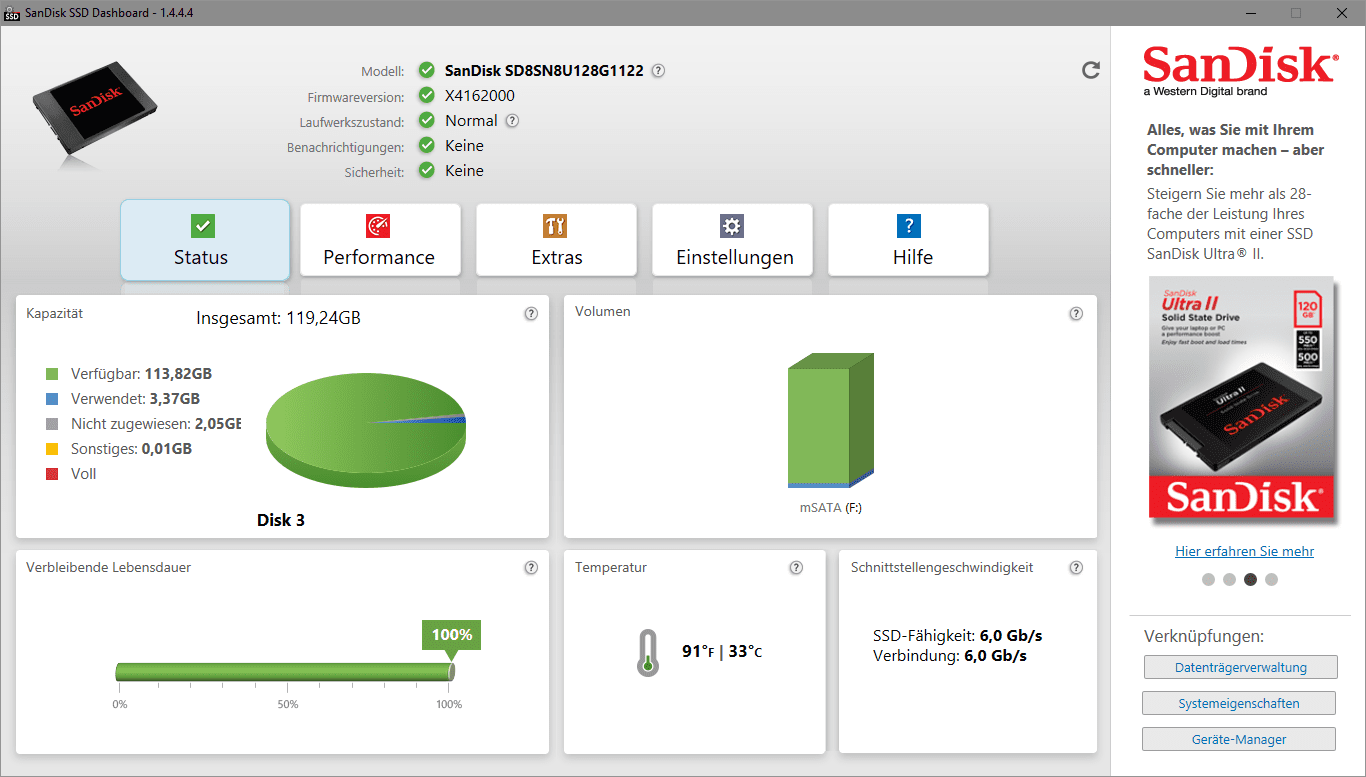Click red Voll legend swatch

pyautogui.click(x=52, y=474)
